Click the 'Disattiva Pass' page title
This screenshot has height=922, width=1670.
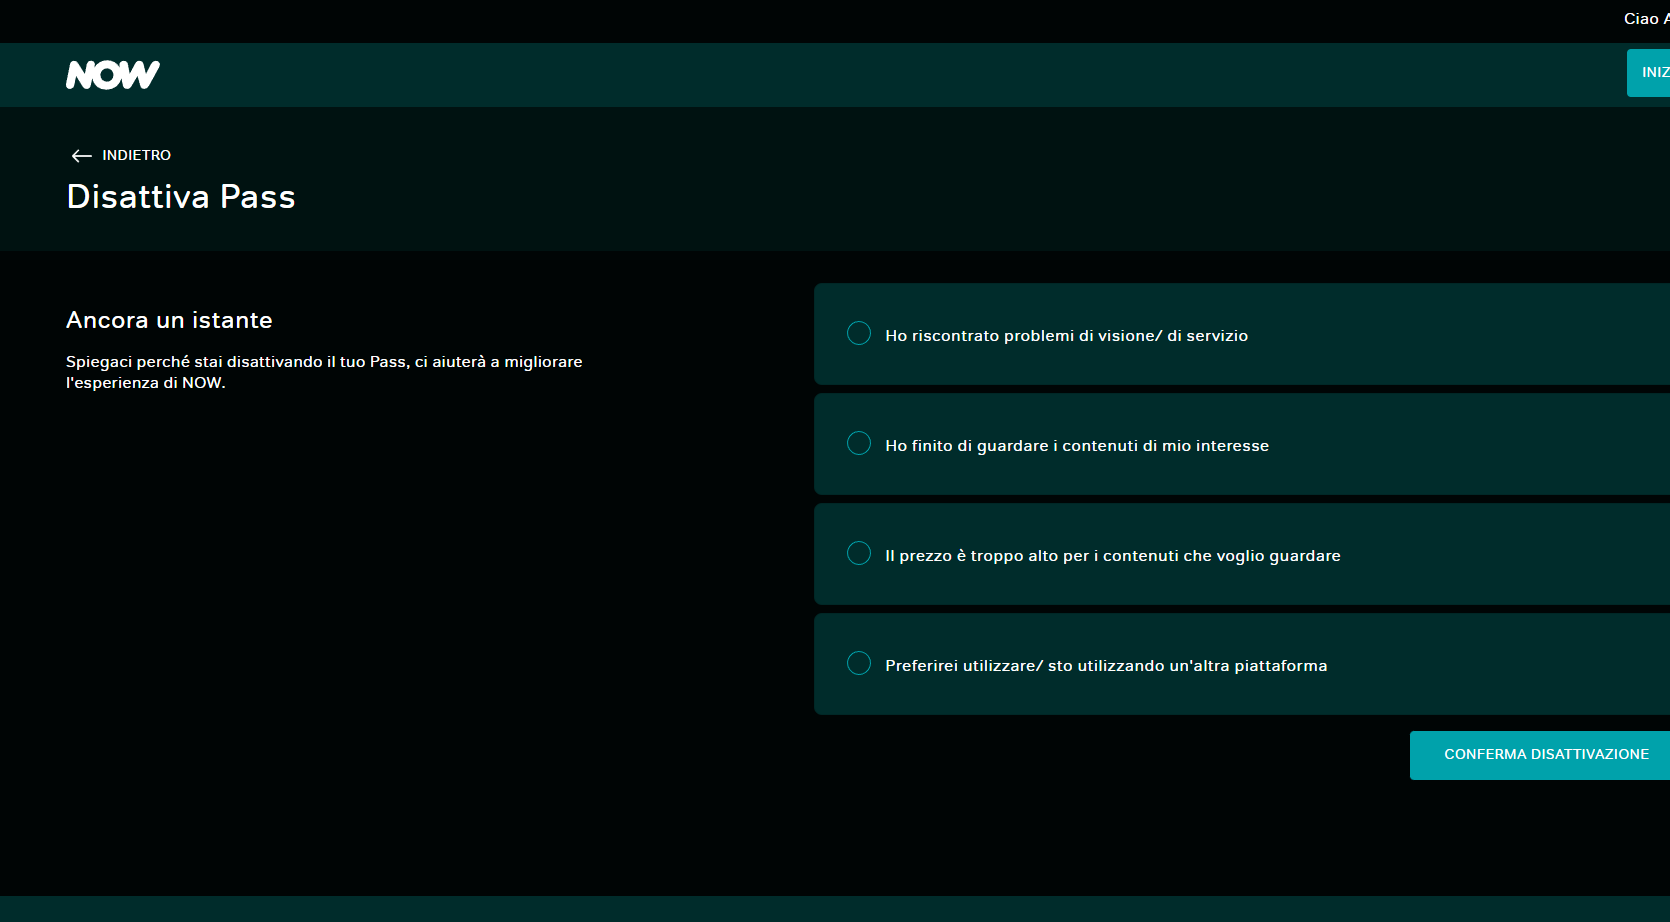181,197
